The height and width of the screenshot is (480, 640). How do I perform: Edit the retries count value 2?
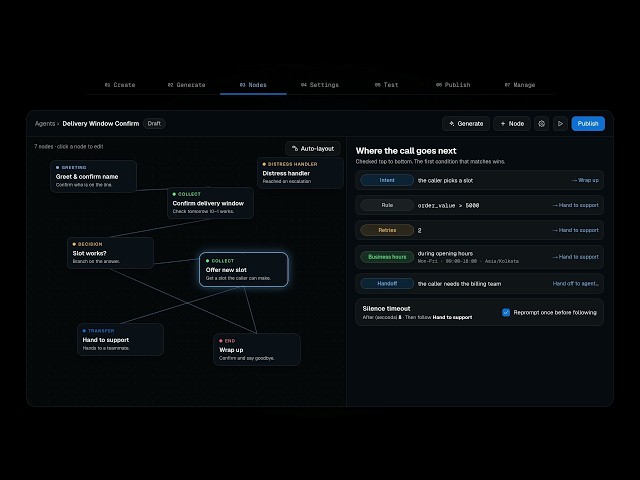coord(420,231)
